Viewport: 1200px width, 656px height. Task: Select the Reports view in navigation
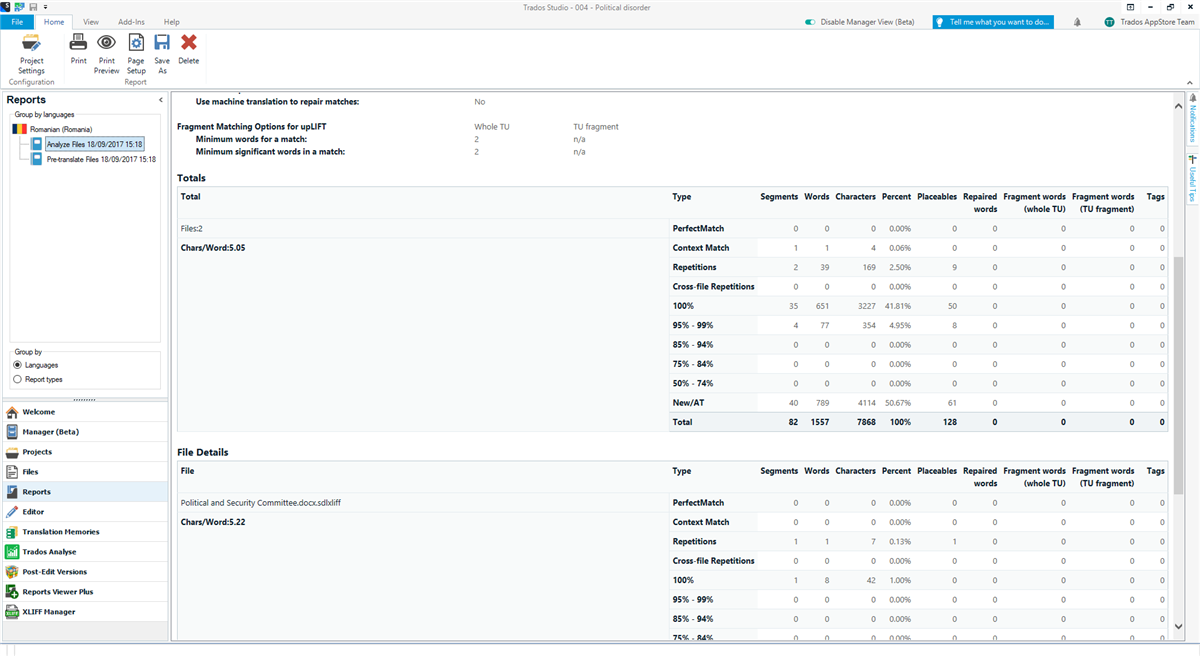[x=85, y=492]
